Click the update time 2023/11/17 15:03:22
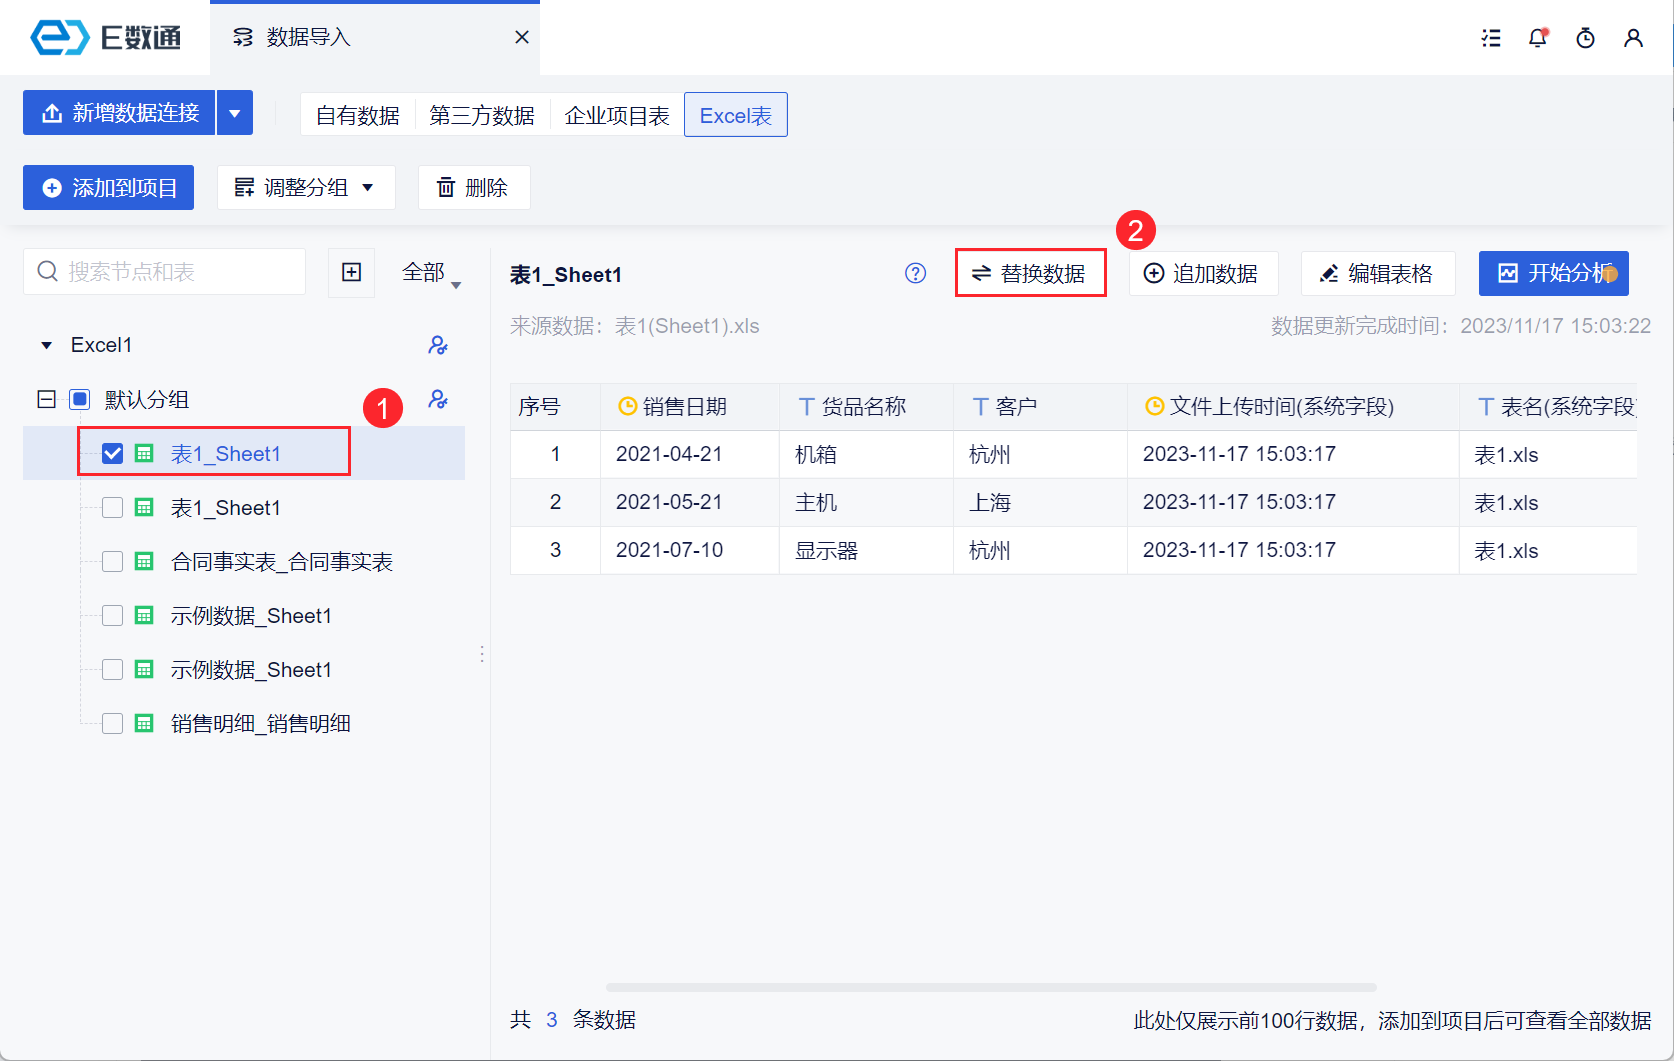 (x=1556, y=326)
